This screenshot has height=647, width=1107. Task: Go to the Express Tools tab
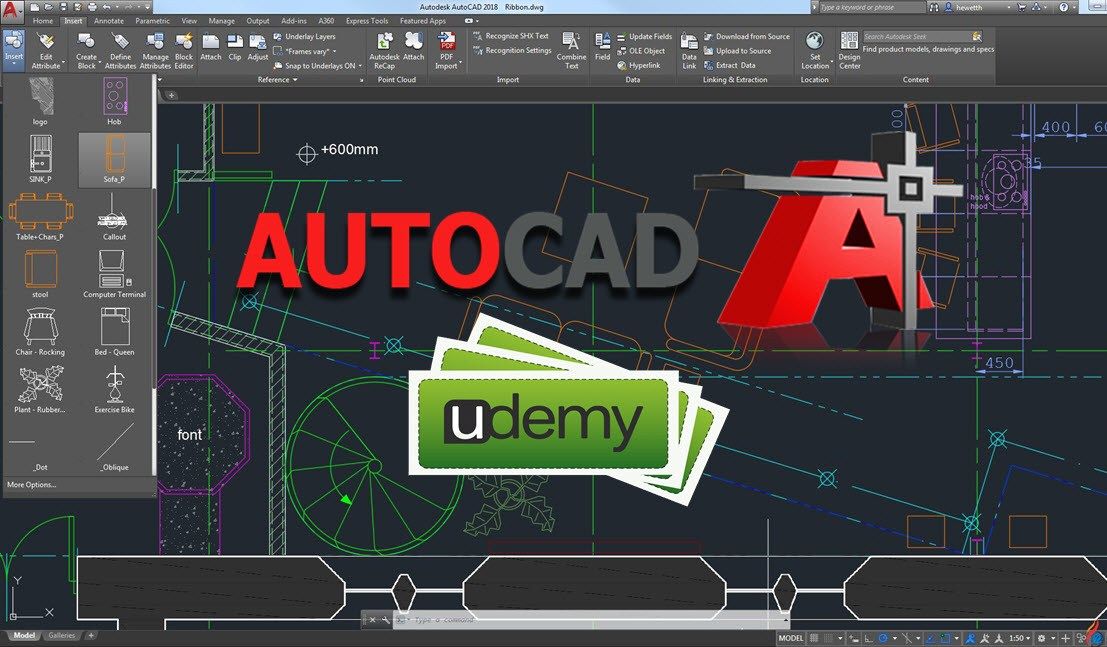367,21
